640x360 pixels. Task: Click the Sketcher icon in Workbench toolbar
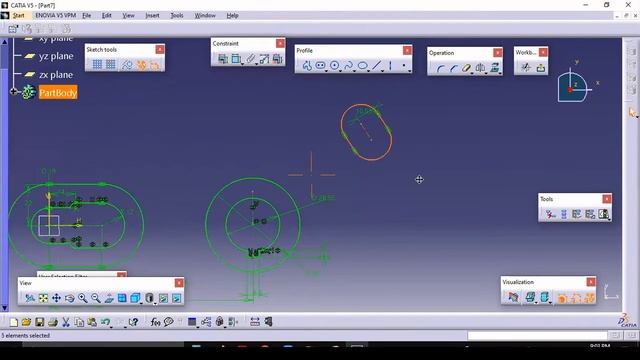(526, 67)
